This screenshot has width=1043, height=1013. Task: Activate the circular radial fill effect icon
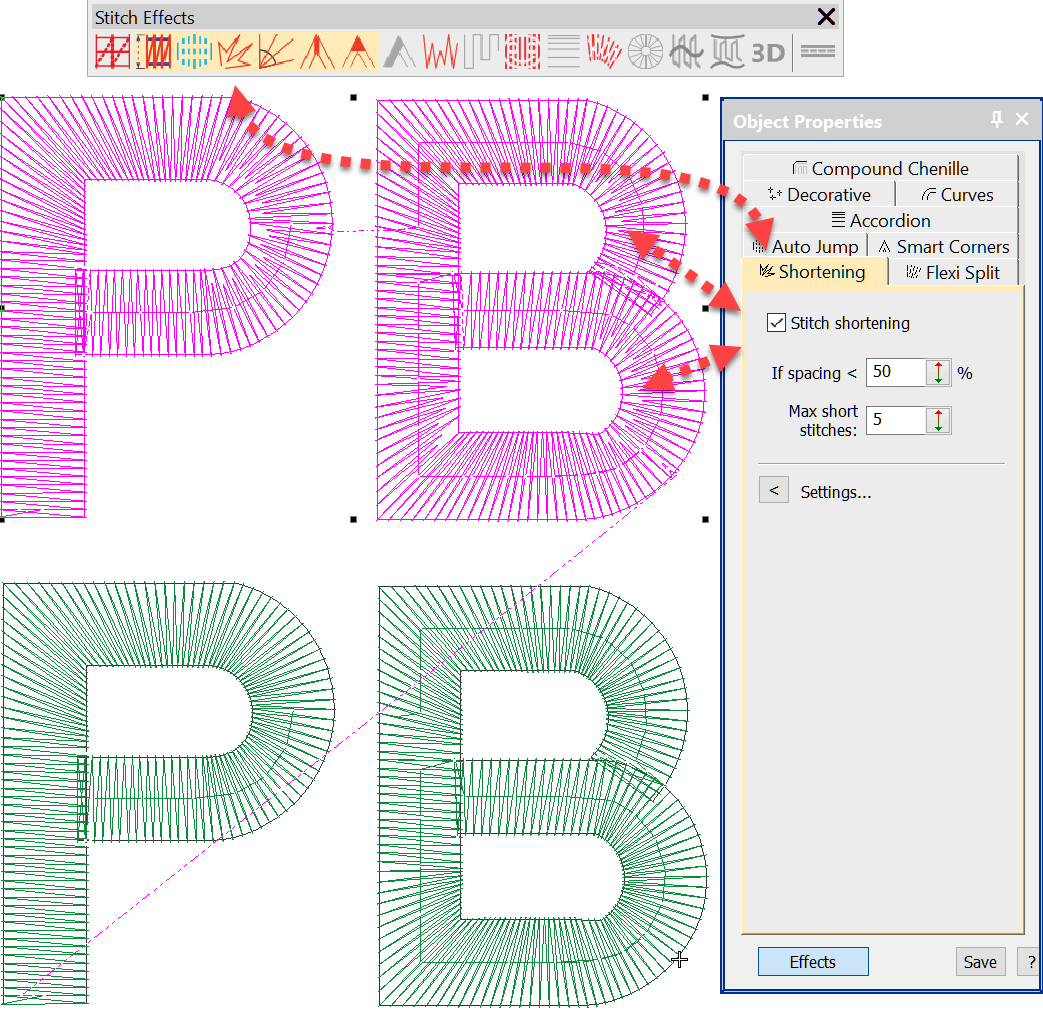tap(646, 51)
